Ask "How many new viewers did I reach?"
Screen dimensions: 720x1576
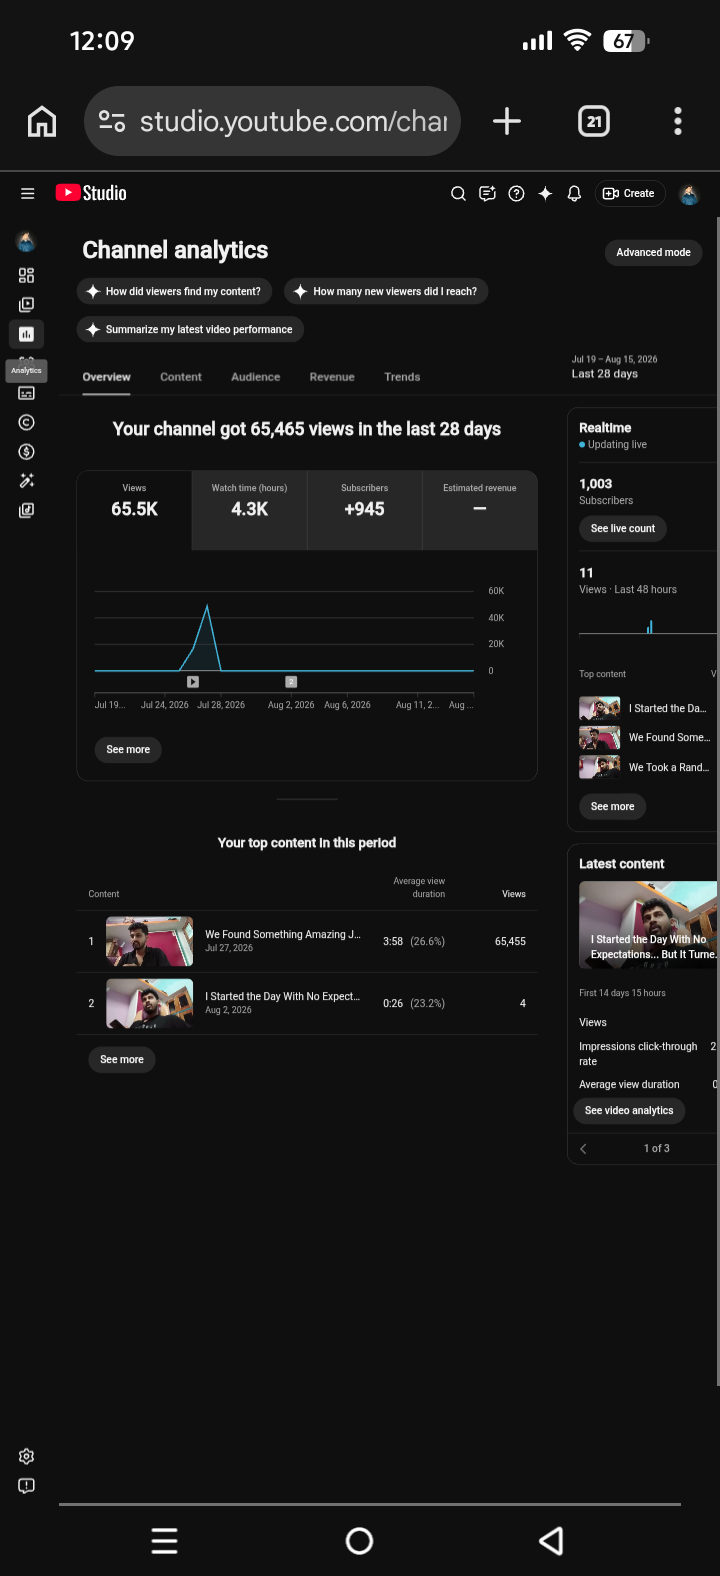click(386, 291)
